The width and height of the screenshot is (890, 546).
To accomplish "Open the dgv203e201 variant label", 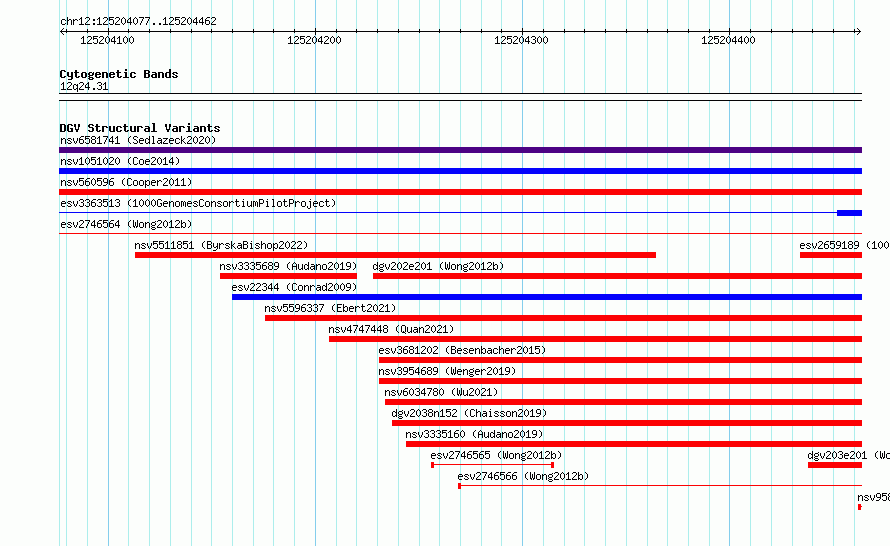I will 848,455.
